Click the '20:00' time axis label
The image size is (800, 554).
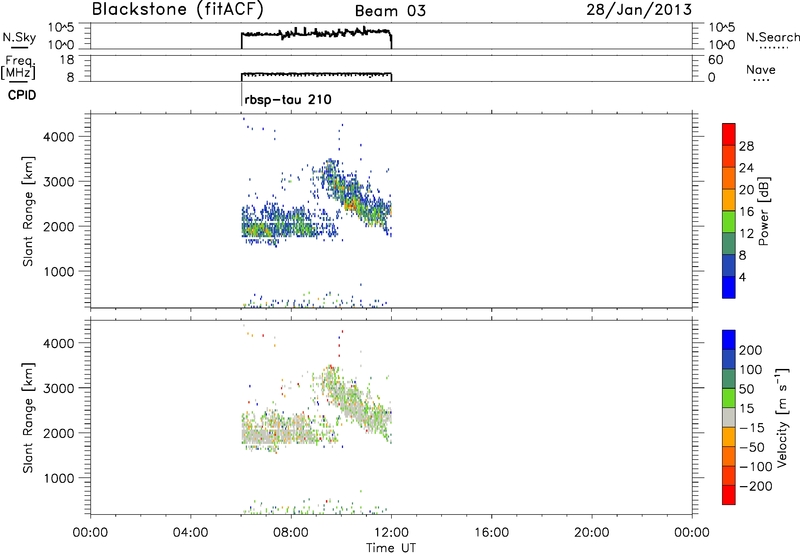tap(591, 533)
